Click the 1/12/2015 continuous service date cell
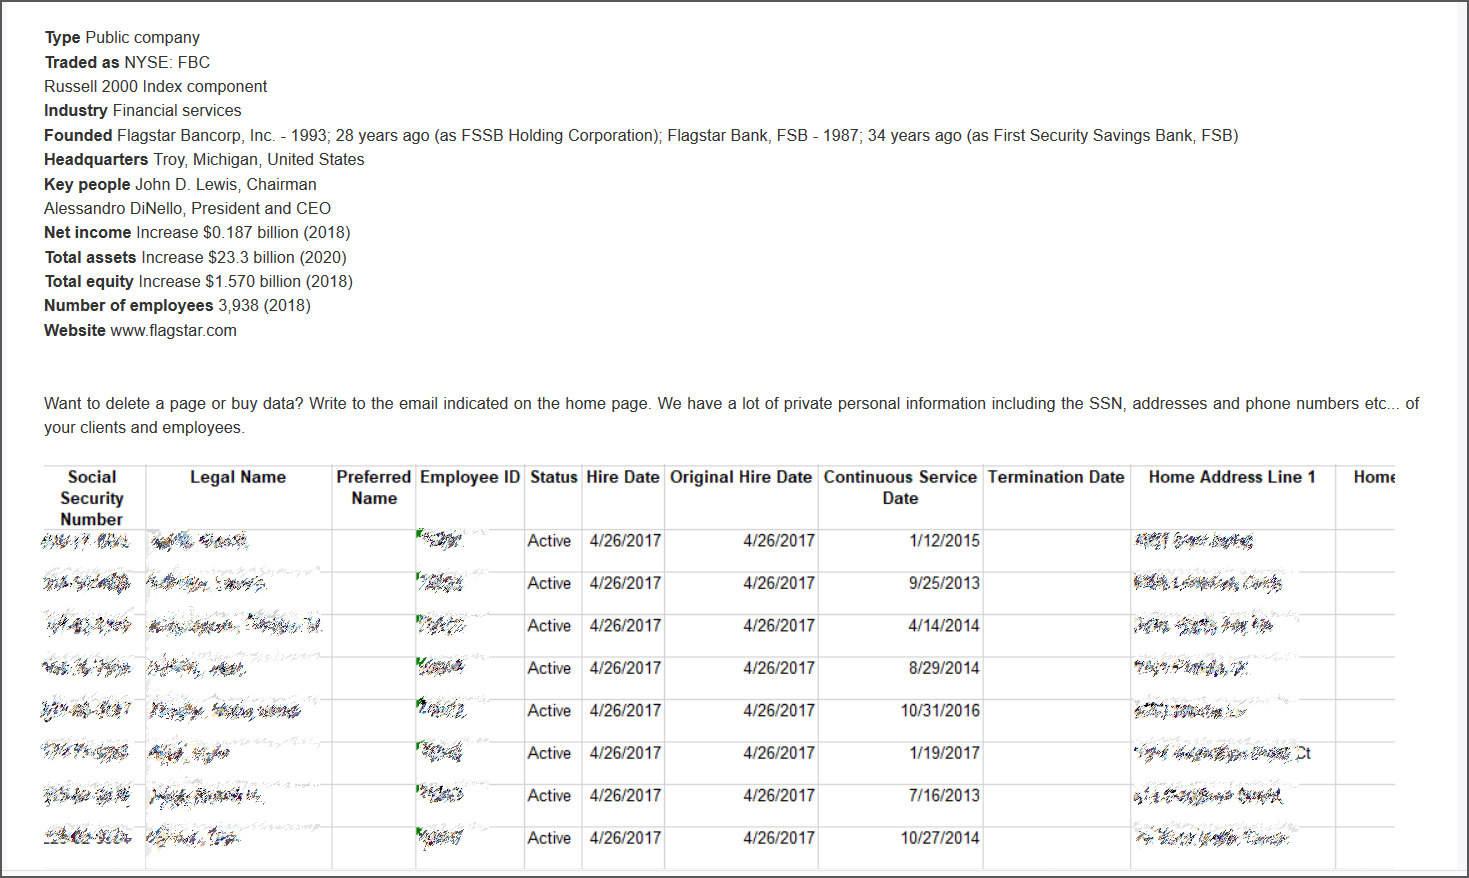The image size is (1469, 878). [x=944, y=541]
